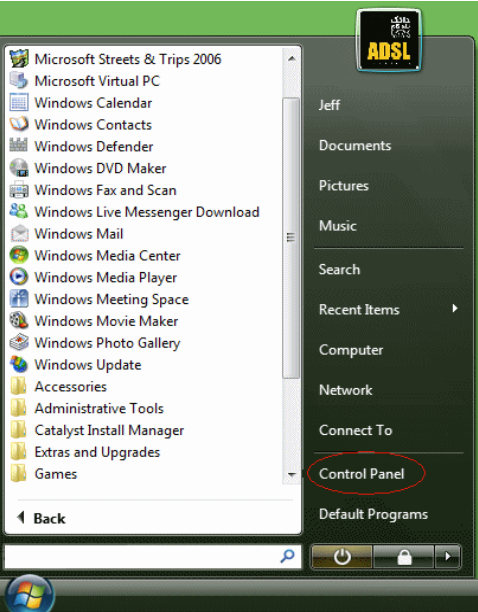Image resolution: width=478 pixels, height=612 pixels.
Task: Expand the Extras and Upgrades folder
Action: [x=85, y=452]
